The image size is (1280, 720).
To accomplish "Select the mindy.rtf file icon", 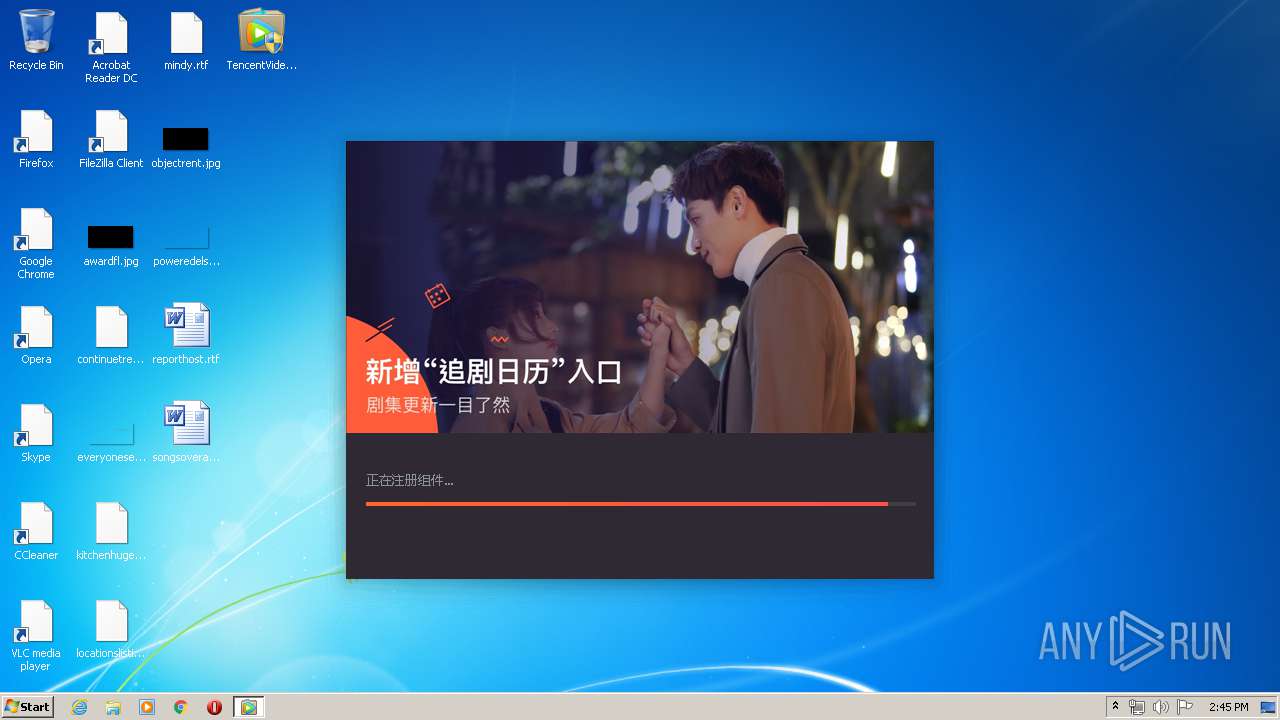I will (x=186, y=41).
